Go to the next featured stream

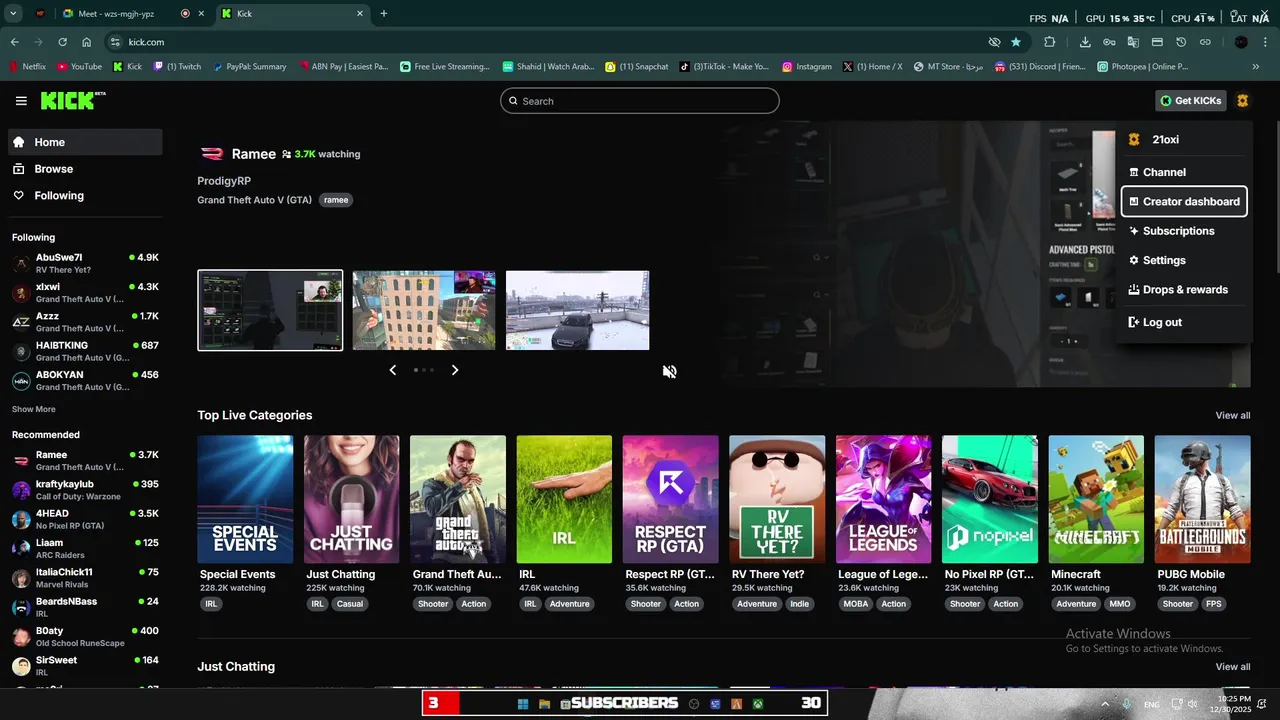pos(455,370)
